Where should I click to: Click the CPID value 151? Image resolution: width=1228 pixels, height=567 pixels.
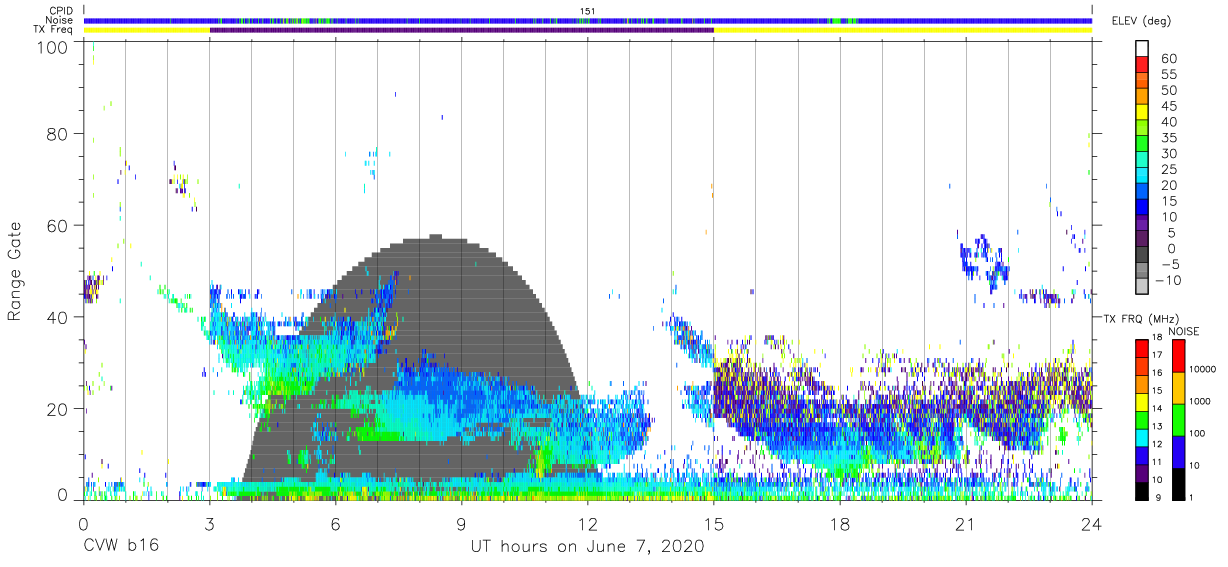[588, 11]
